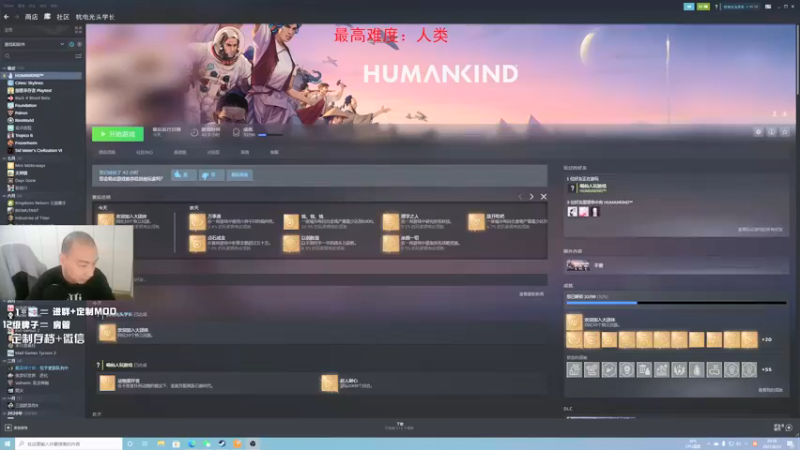Collapse the 最近 recent games group
The width and height of the screenshot is (800, 450).
[x=4, y=68]
